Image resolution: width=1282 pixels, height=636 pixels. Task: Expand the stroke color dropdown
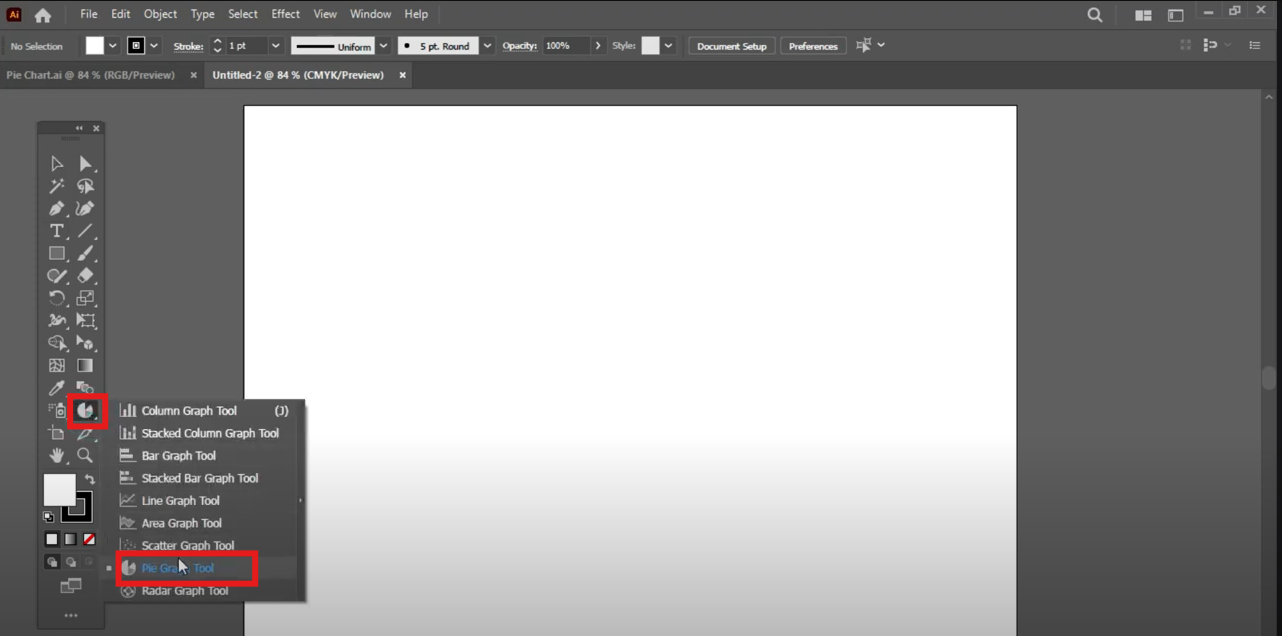coord(154,46)
